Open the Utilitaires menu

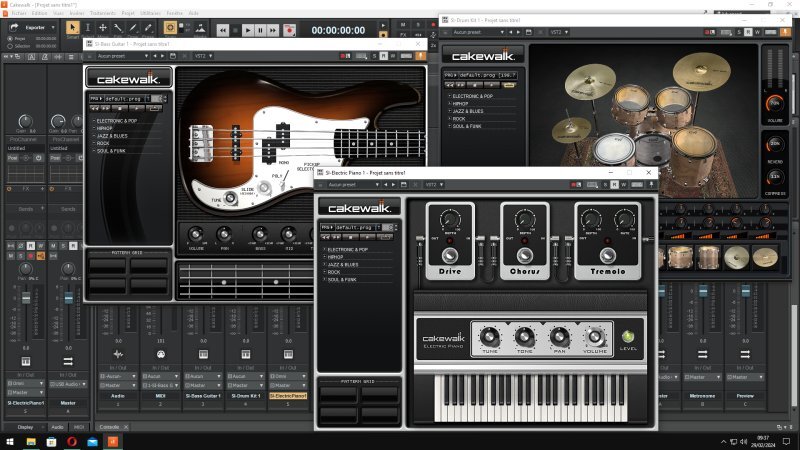tap(151, 13)
